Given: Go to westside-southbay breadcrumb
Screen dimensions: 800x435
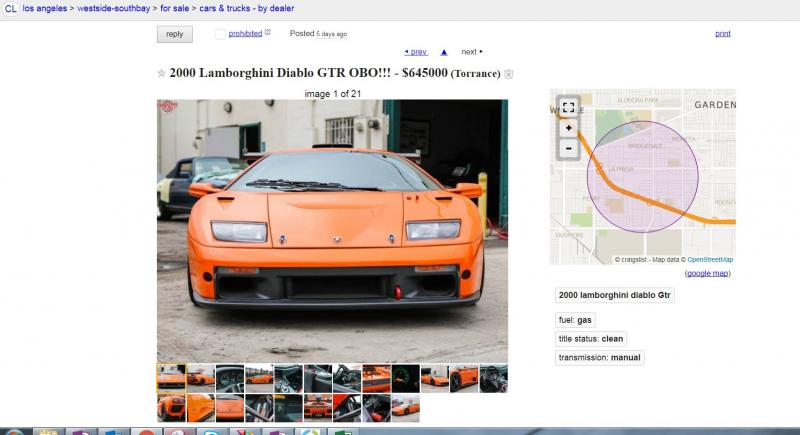Looking at the screenshot, I should (x=114, y=8).
